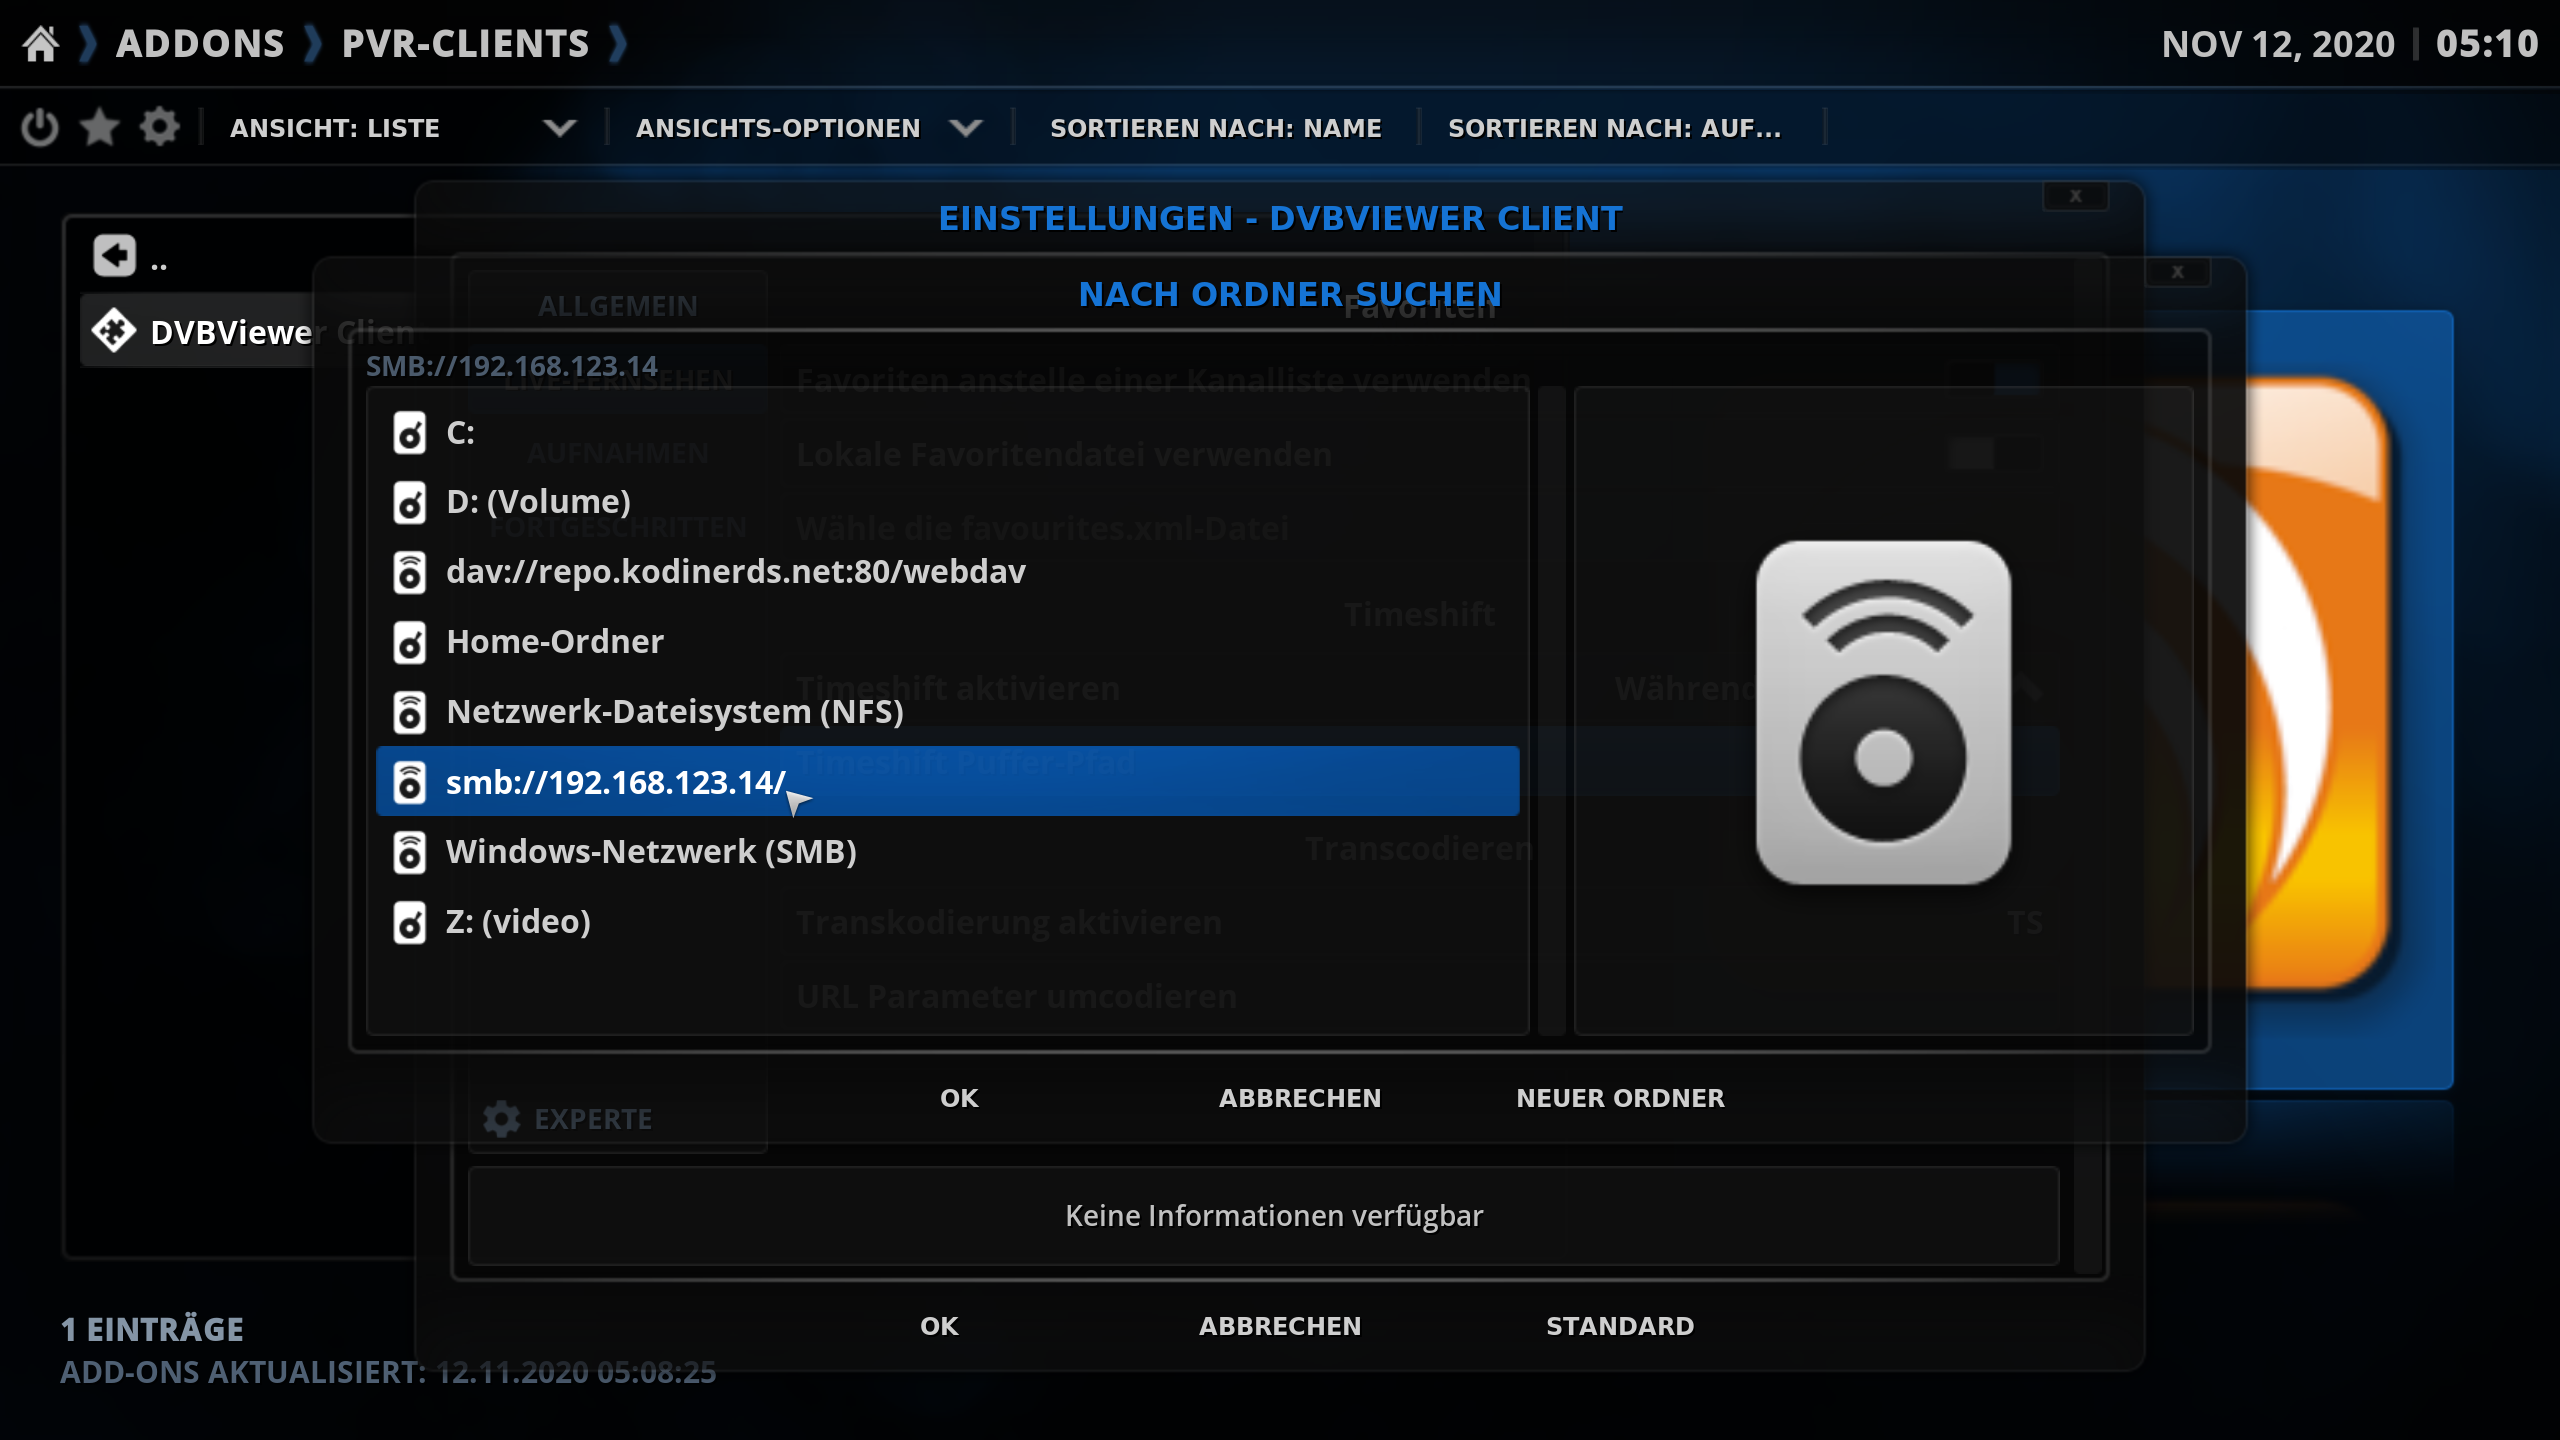Click the DVBViewer Client addon icon
The width and height of the screenshot is (2560, 1440).
click(x=113, y=331)
